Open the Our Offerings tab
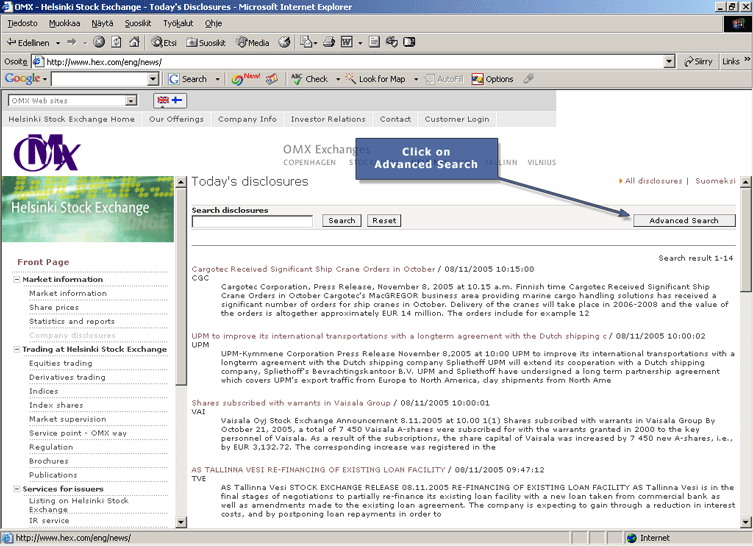The width and height of the screenshot is (753, 547). (x=176, y=119)
